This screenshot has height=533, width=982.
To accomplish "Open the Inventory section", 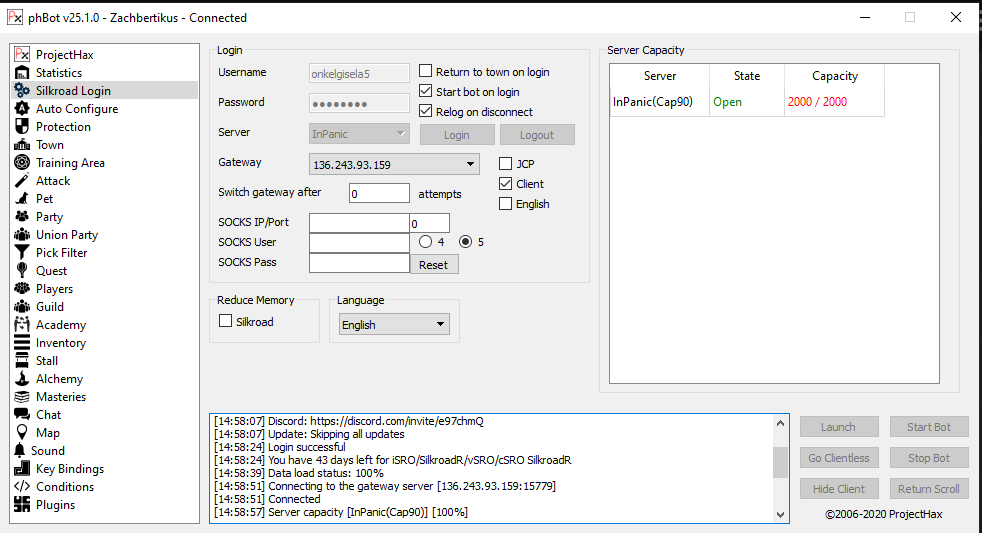I will tap(60, 343).
